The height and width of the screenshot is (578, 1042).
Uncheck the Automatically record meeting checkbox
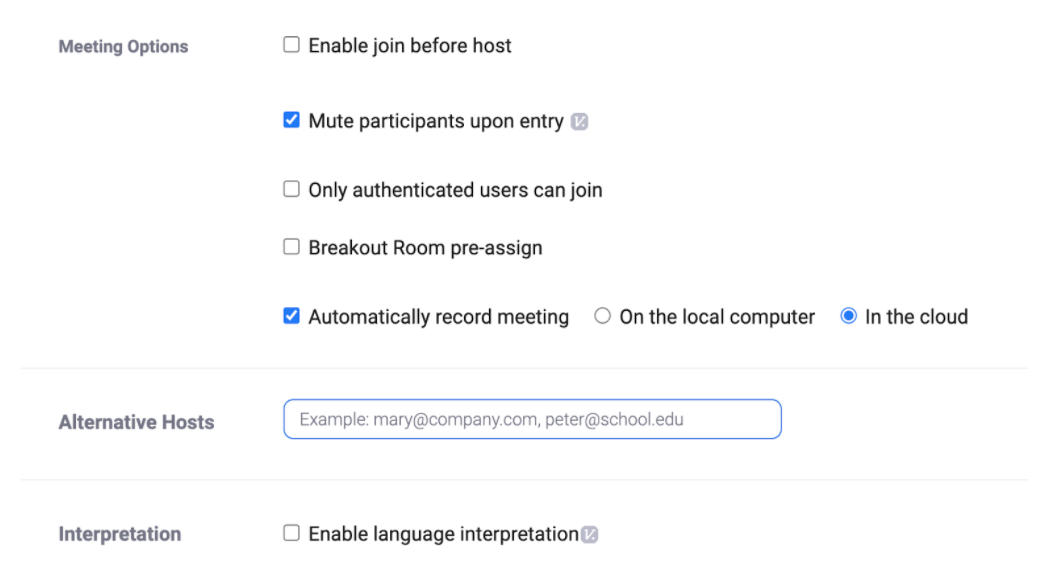(x=291, y=316)
